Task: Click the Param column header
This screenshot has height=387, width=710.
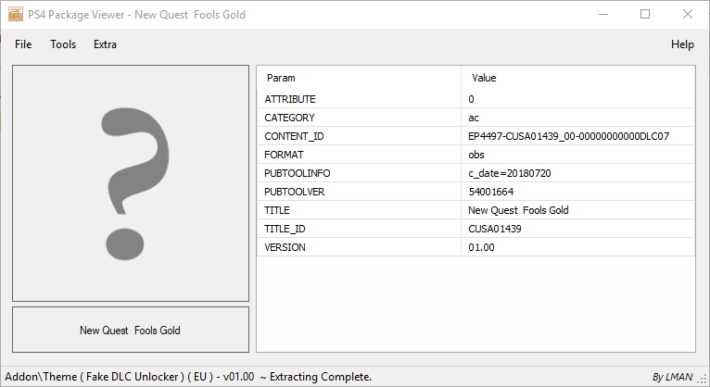Action: click(359, 78)
